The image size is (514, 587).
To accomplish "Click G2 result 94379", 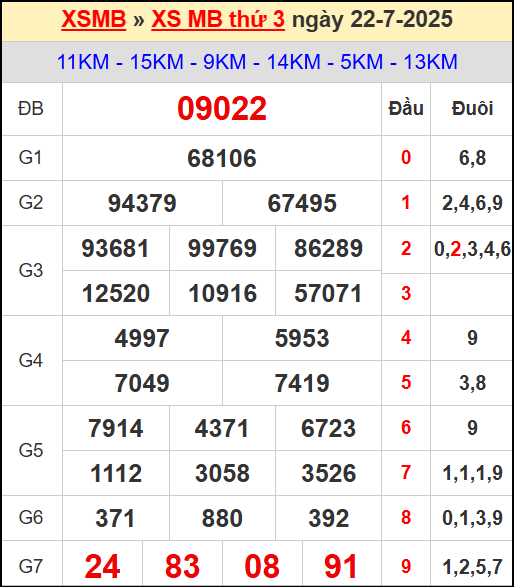I will tap(142, 203).
